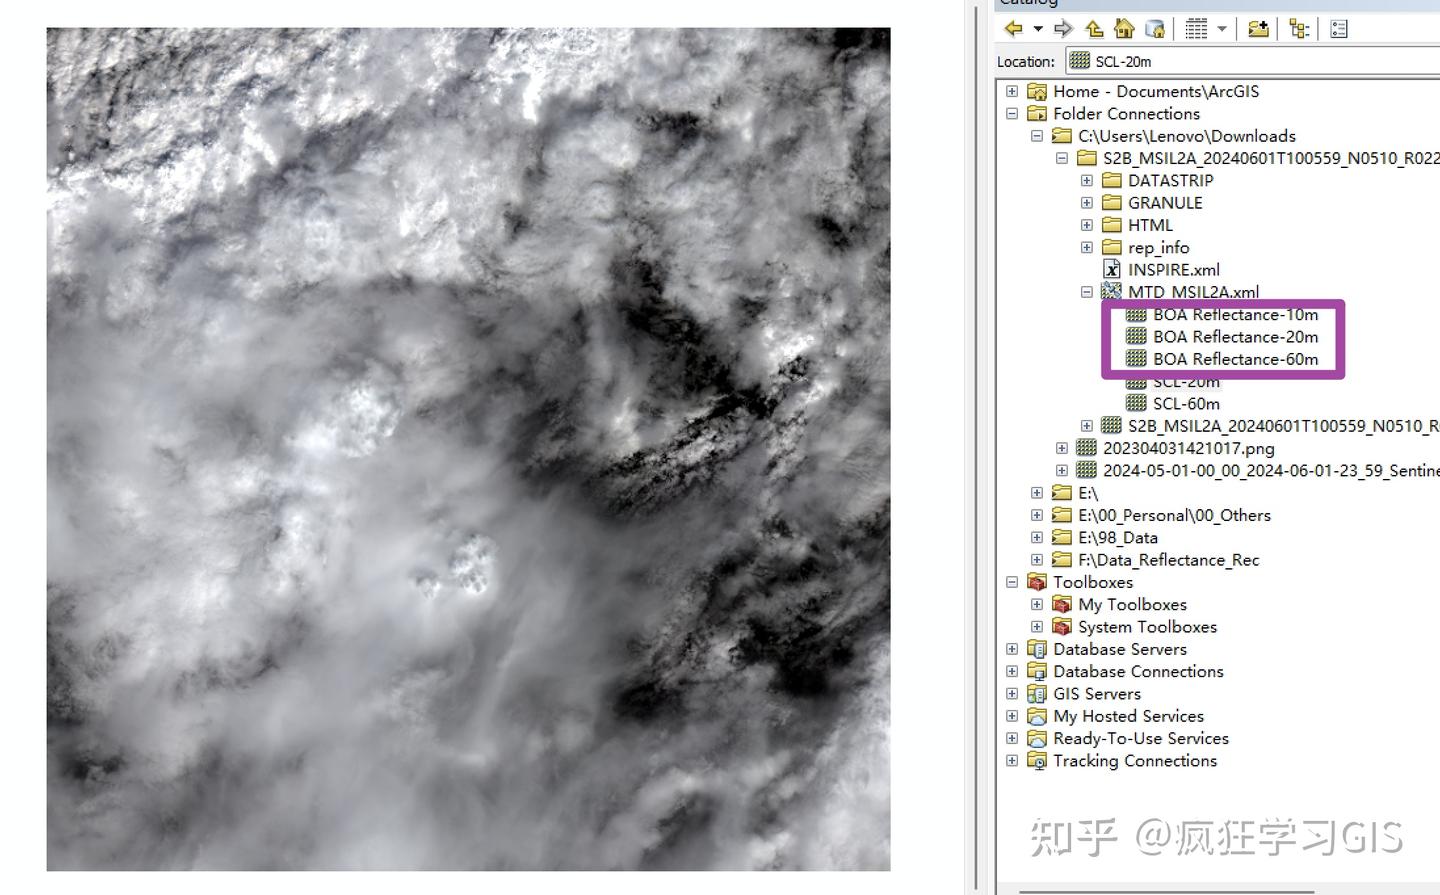Select the Go To Default Geodatabase icon

(x=1154, y=28)
